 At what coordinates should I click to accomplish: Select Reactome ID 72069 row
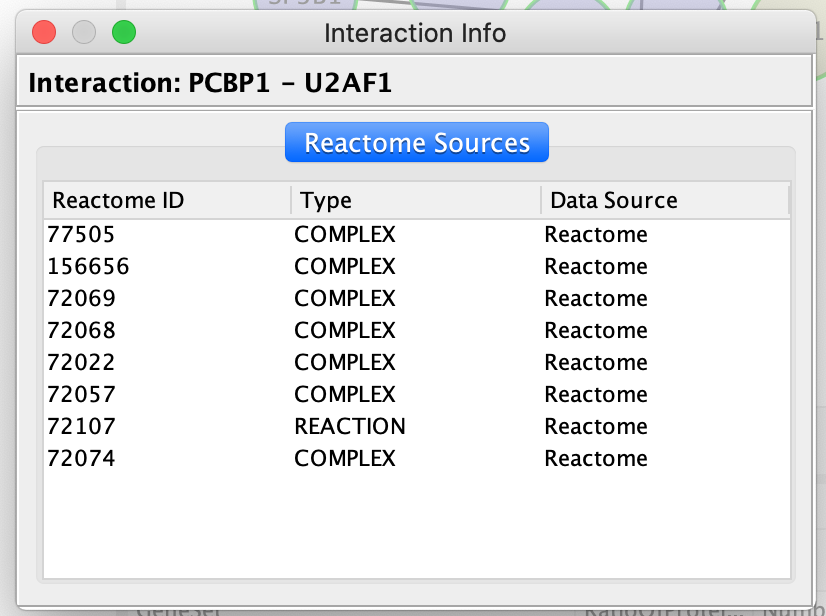tap(81, 299)
